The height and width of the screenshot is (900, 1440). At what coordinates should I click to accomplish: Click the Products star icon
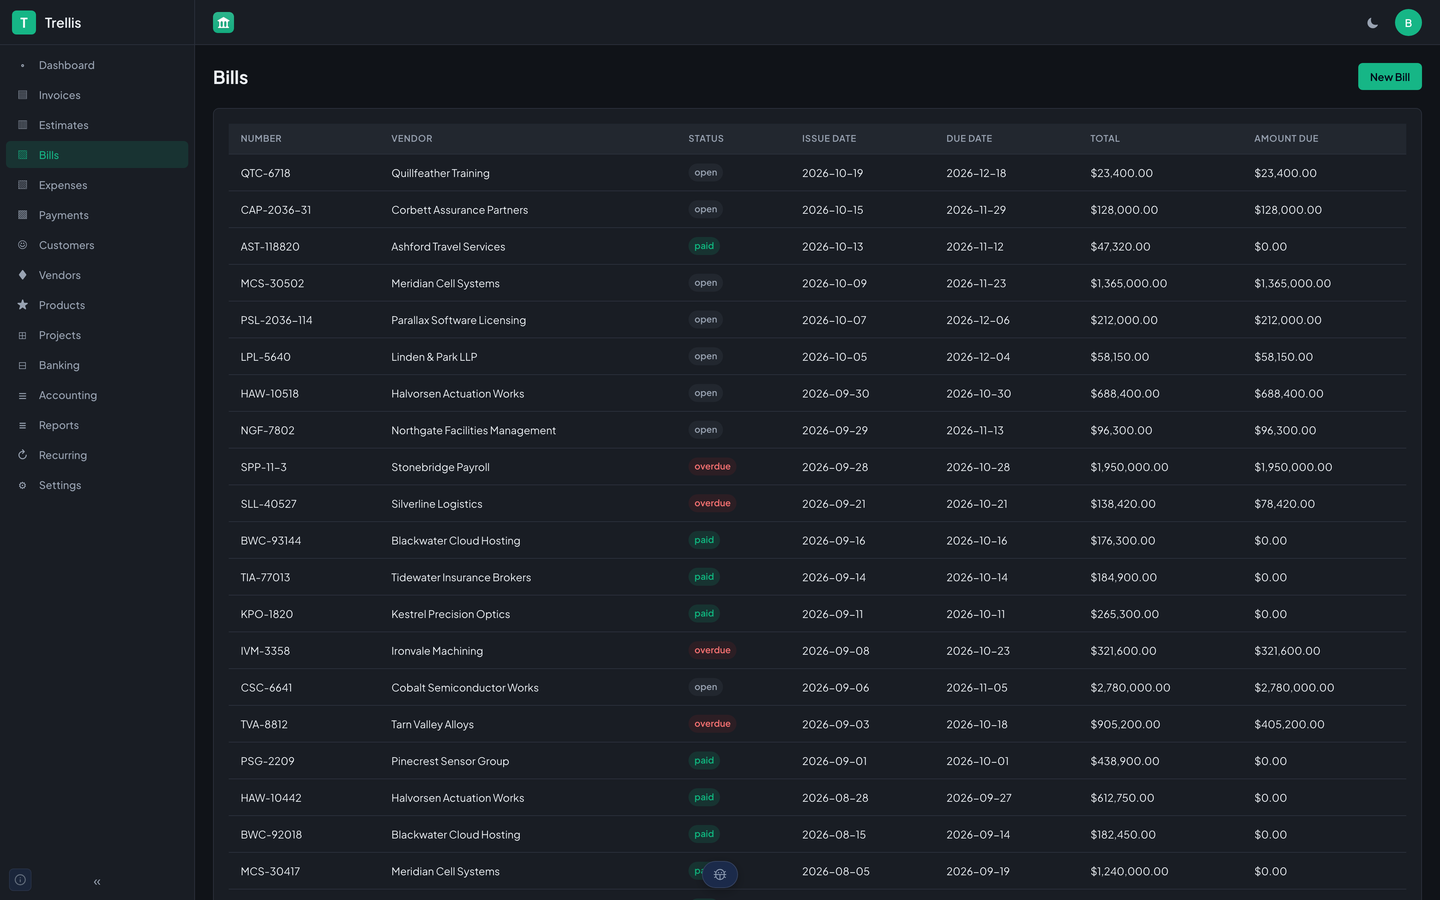23,305
